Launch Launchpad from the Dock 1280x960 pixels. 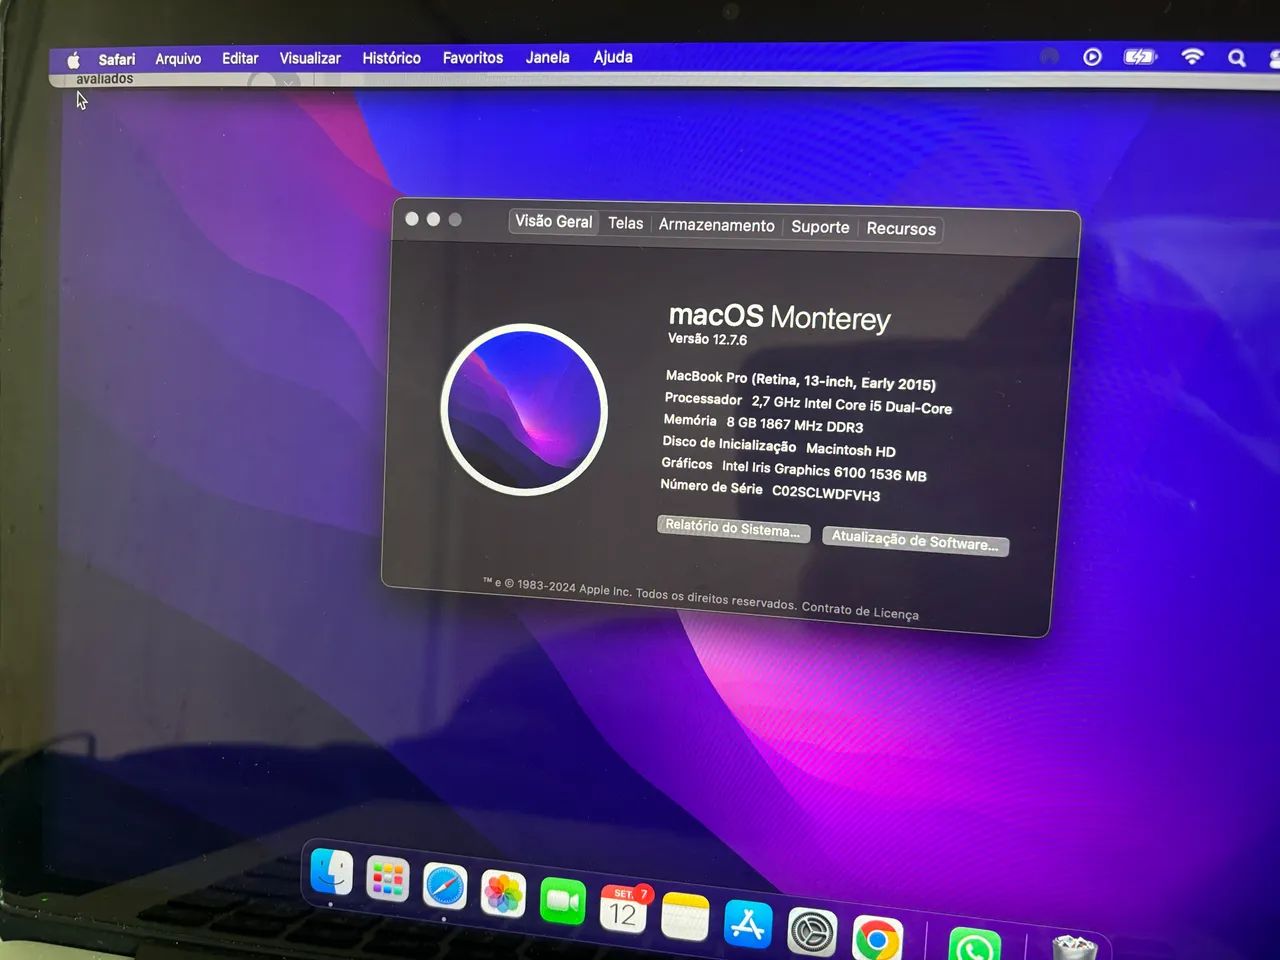pyautogui.click(x=388, y=880)
